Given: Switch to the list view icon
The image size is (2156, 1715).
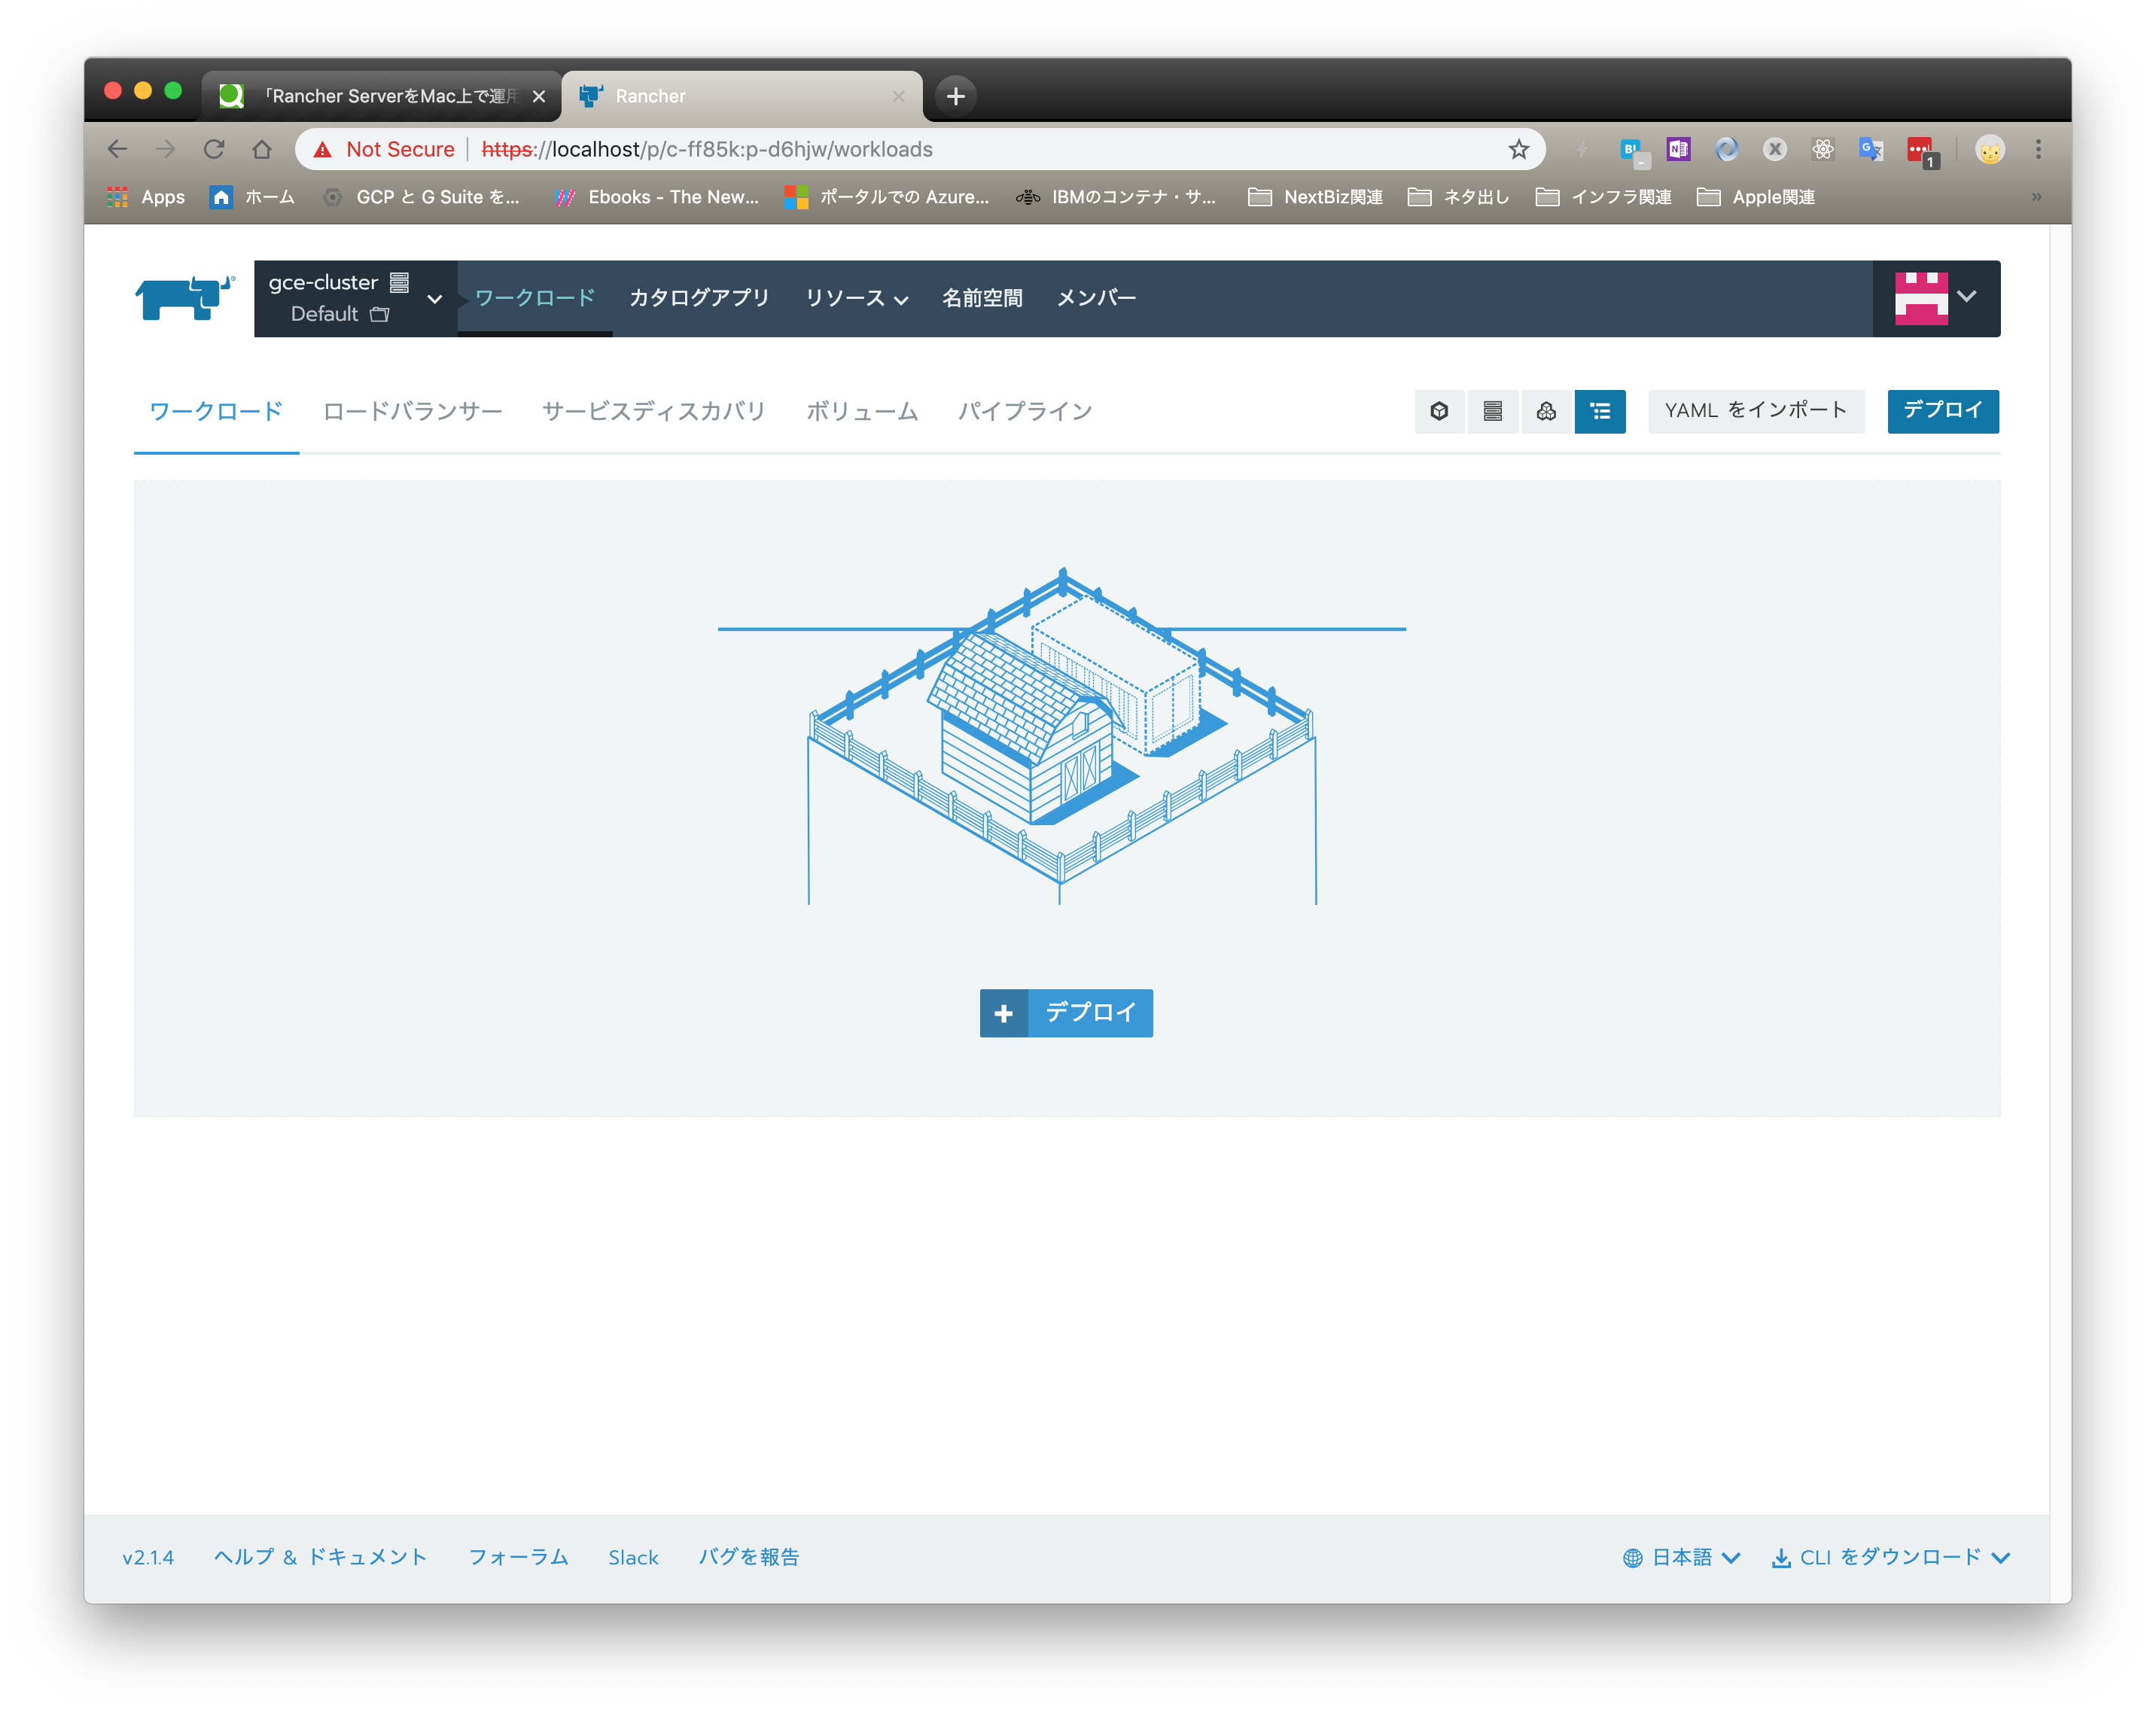Looking at the screenshot, I should (1600, 411).
